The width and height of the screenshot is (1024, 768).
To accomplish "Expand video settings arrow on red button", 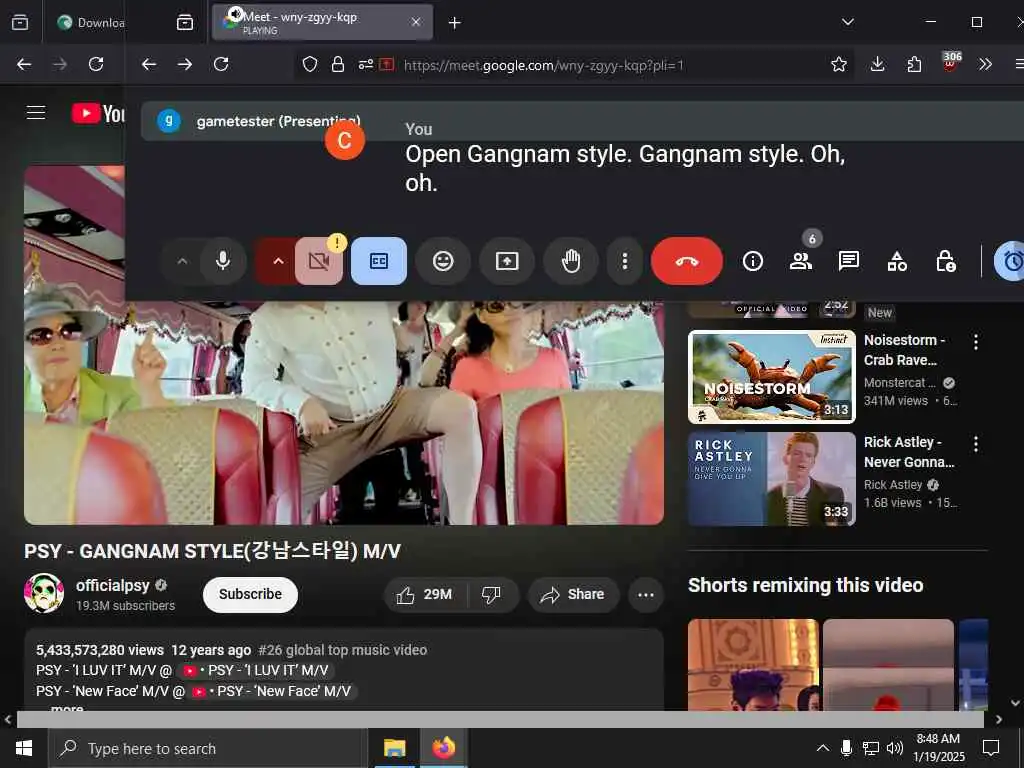I will (278, 261).
